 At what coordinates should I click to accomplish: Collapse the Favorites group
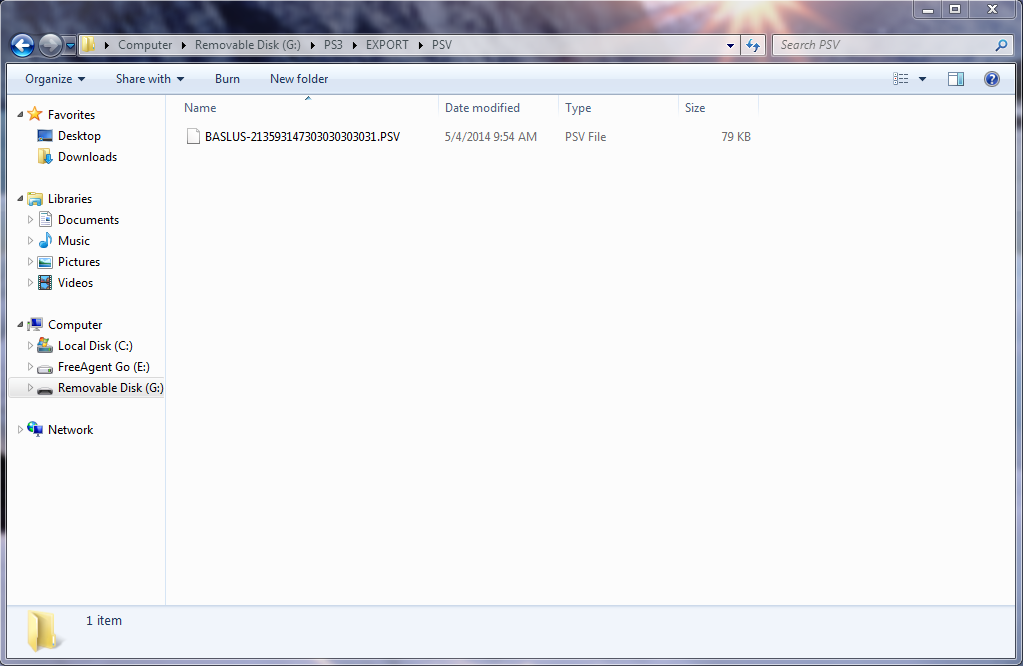[x=20, y=114]
